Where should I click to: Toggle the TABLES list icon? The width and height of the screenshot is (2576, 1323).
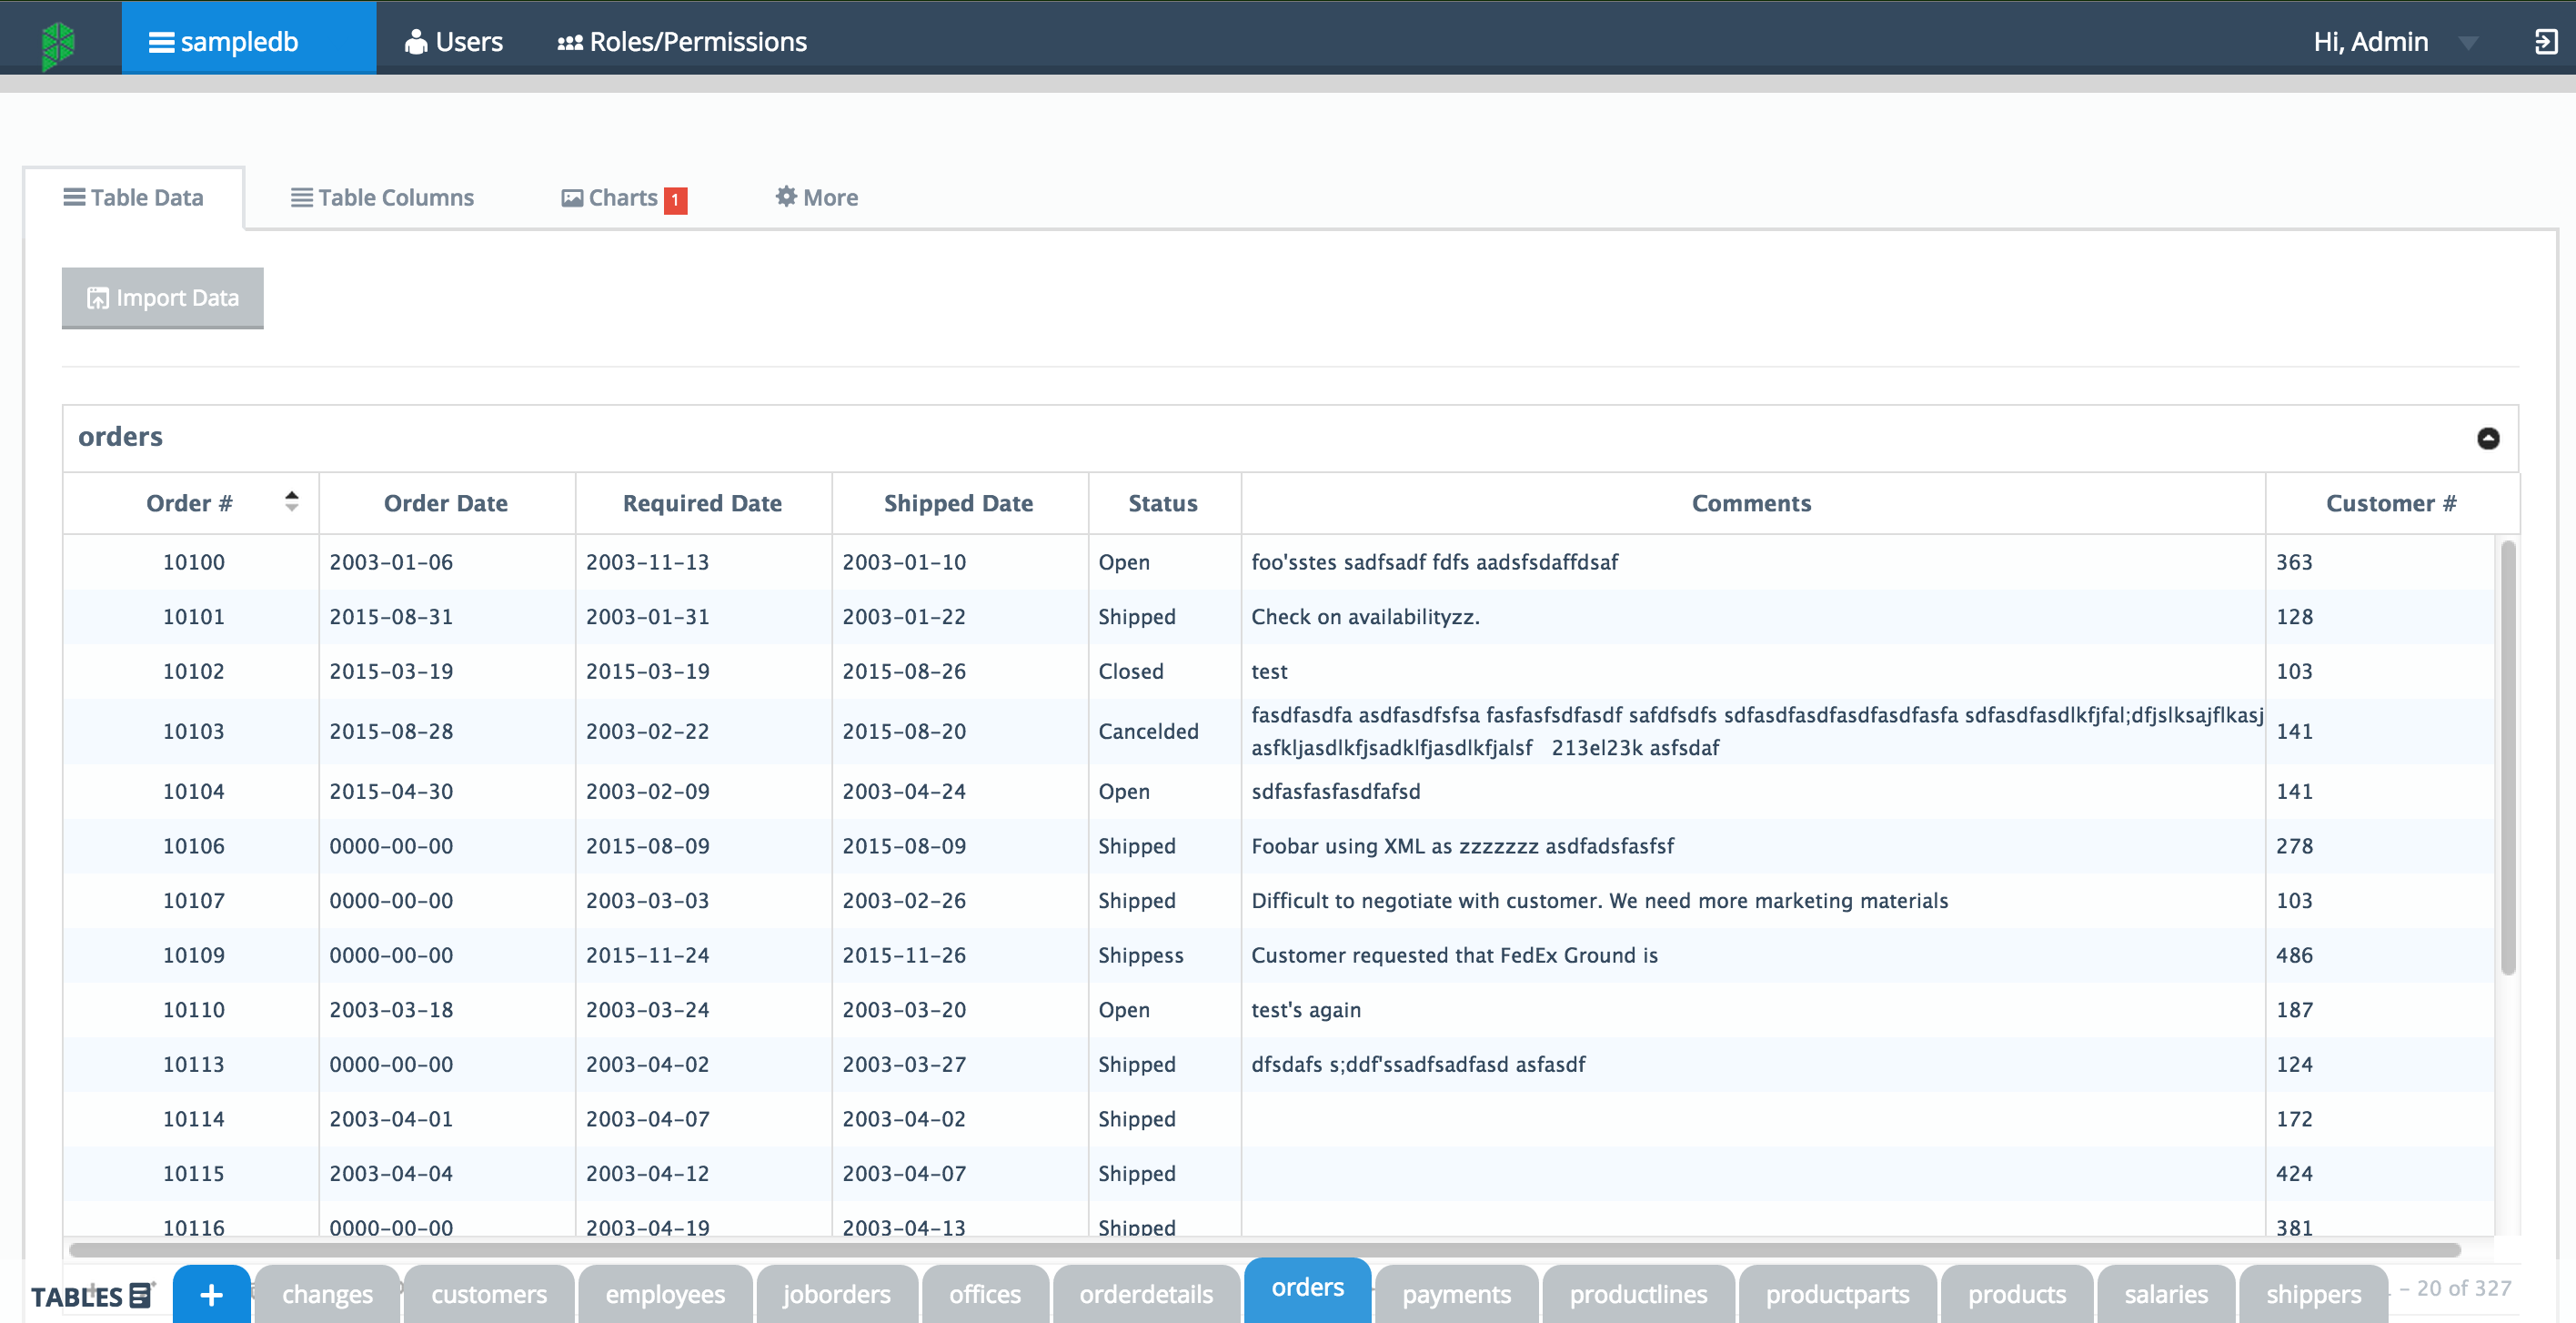point(141,1295)
